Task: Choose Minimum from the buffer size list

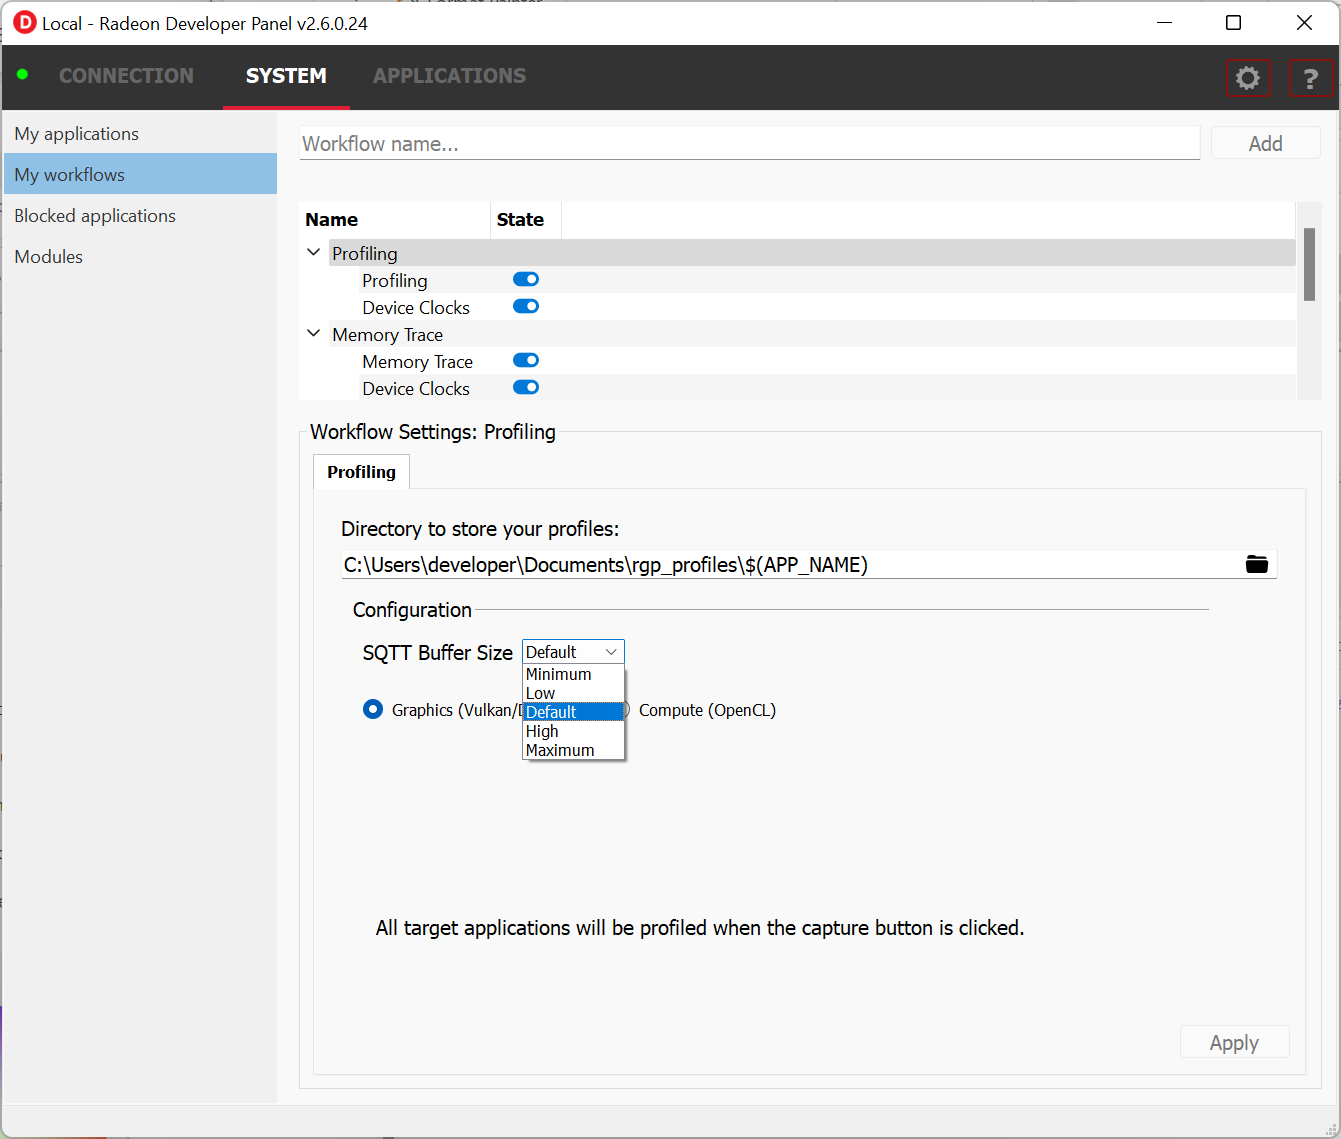Action: (x=573, y=674)
